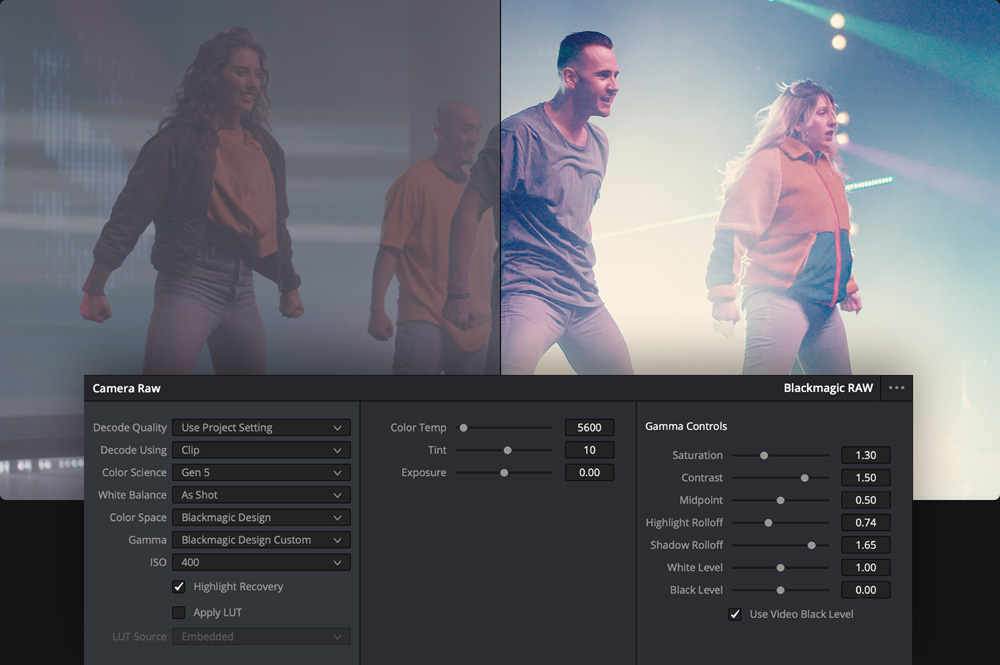Select the ISO dropdown
Viewport: 1000px width, 665px height.
coord(261,563)
